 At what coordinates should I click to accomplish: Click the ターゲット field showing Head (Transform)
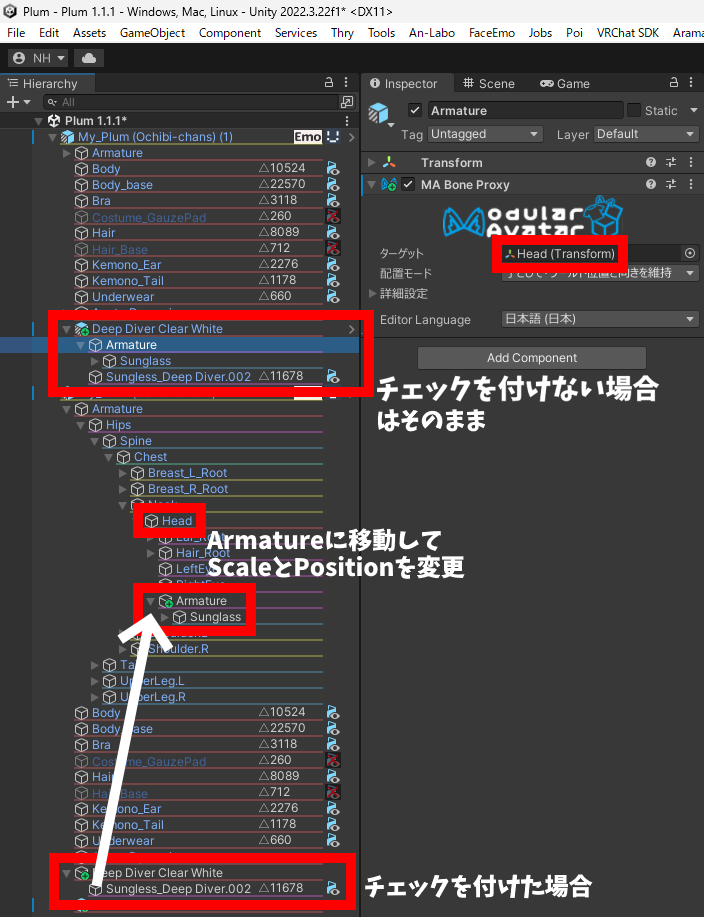pyautogui.click(x=591, y=253)
